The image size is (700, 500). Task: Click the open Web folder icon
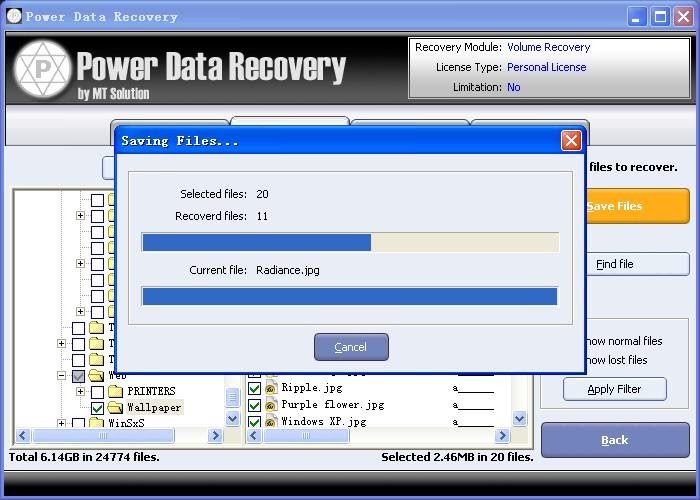point(96,376)
